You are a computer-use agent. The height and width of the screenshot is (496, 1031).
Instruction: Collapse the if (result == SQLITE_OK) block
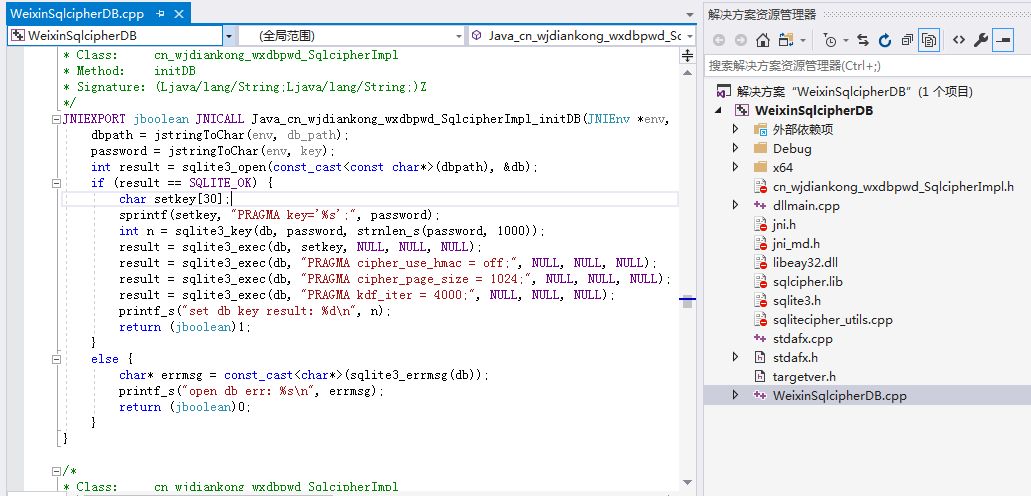pos(56,184)
